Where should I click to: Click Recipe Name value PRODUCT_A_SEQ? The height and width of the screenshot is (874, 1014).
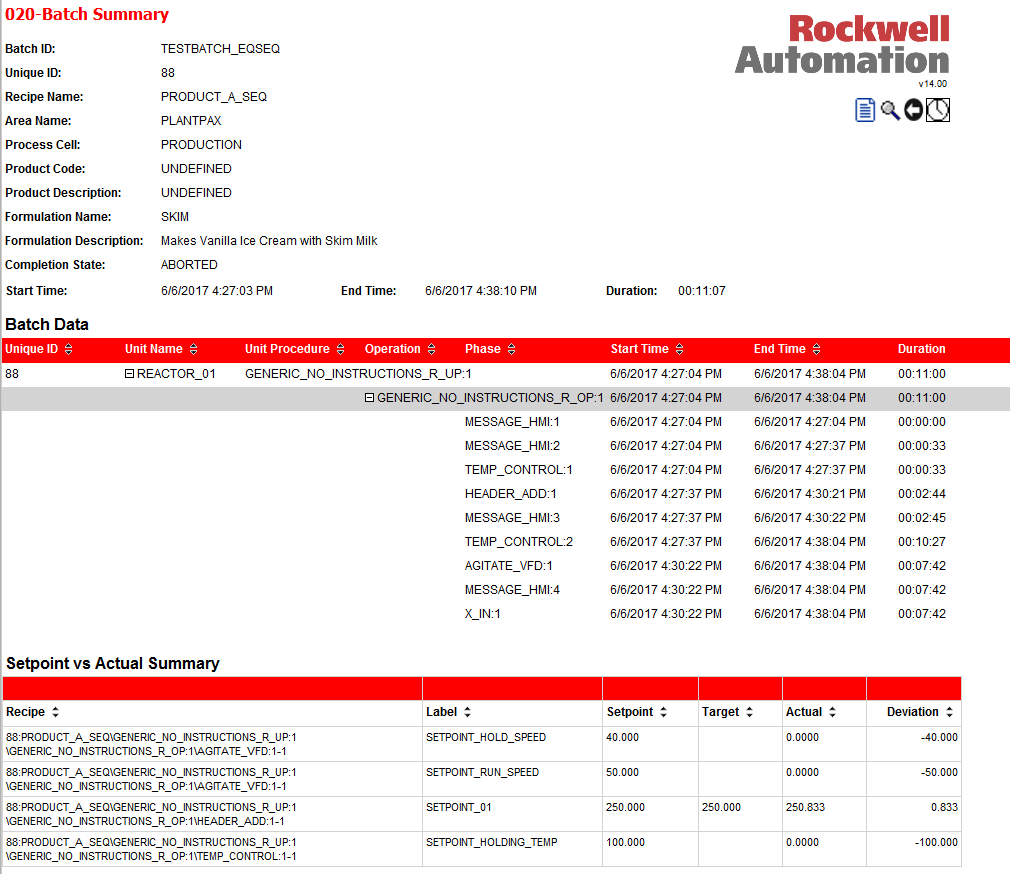click(x=213, y=96)
